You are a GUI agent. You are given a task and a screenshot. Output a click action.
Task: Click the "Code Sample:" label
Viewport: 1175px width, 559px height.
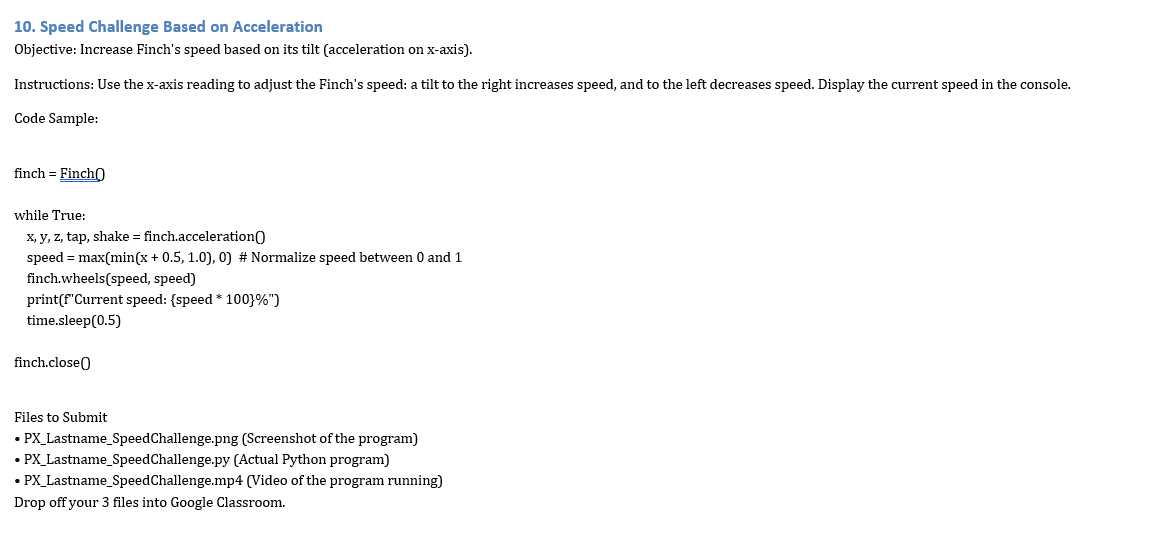point(56,119)
